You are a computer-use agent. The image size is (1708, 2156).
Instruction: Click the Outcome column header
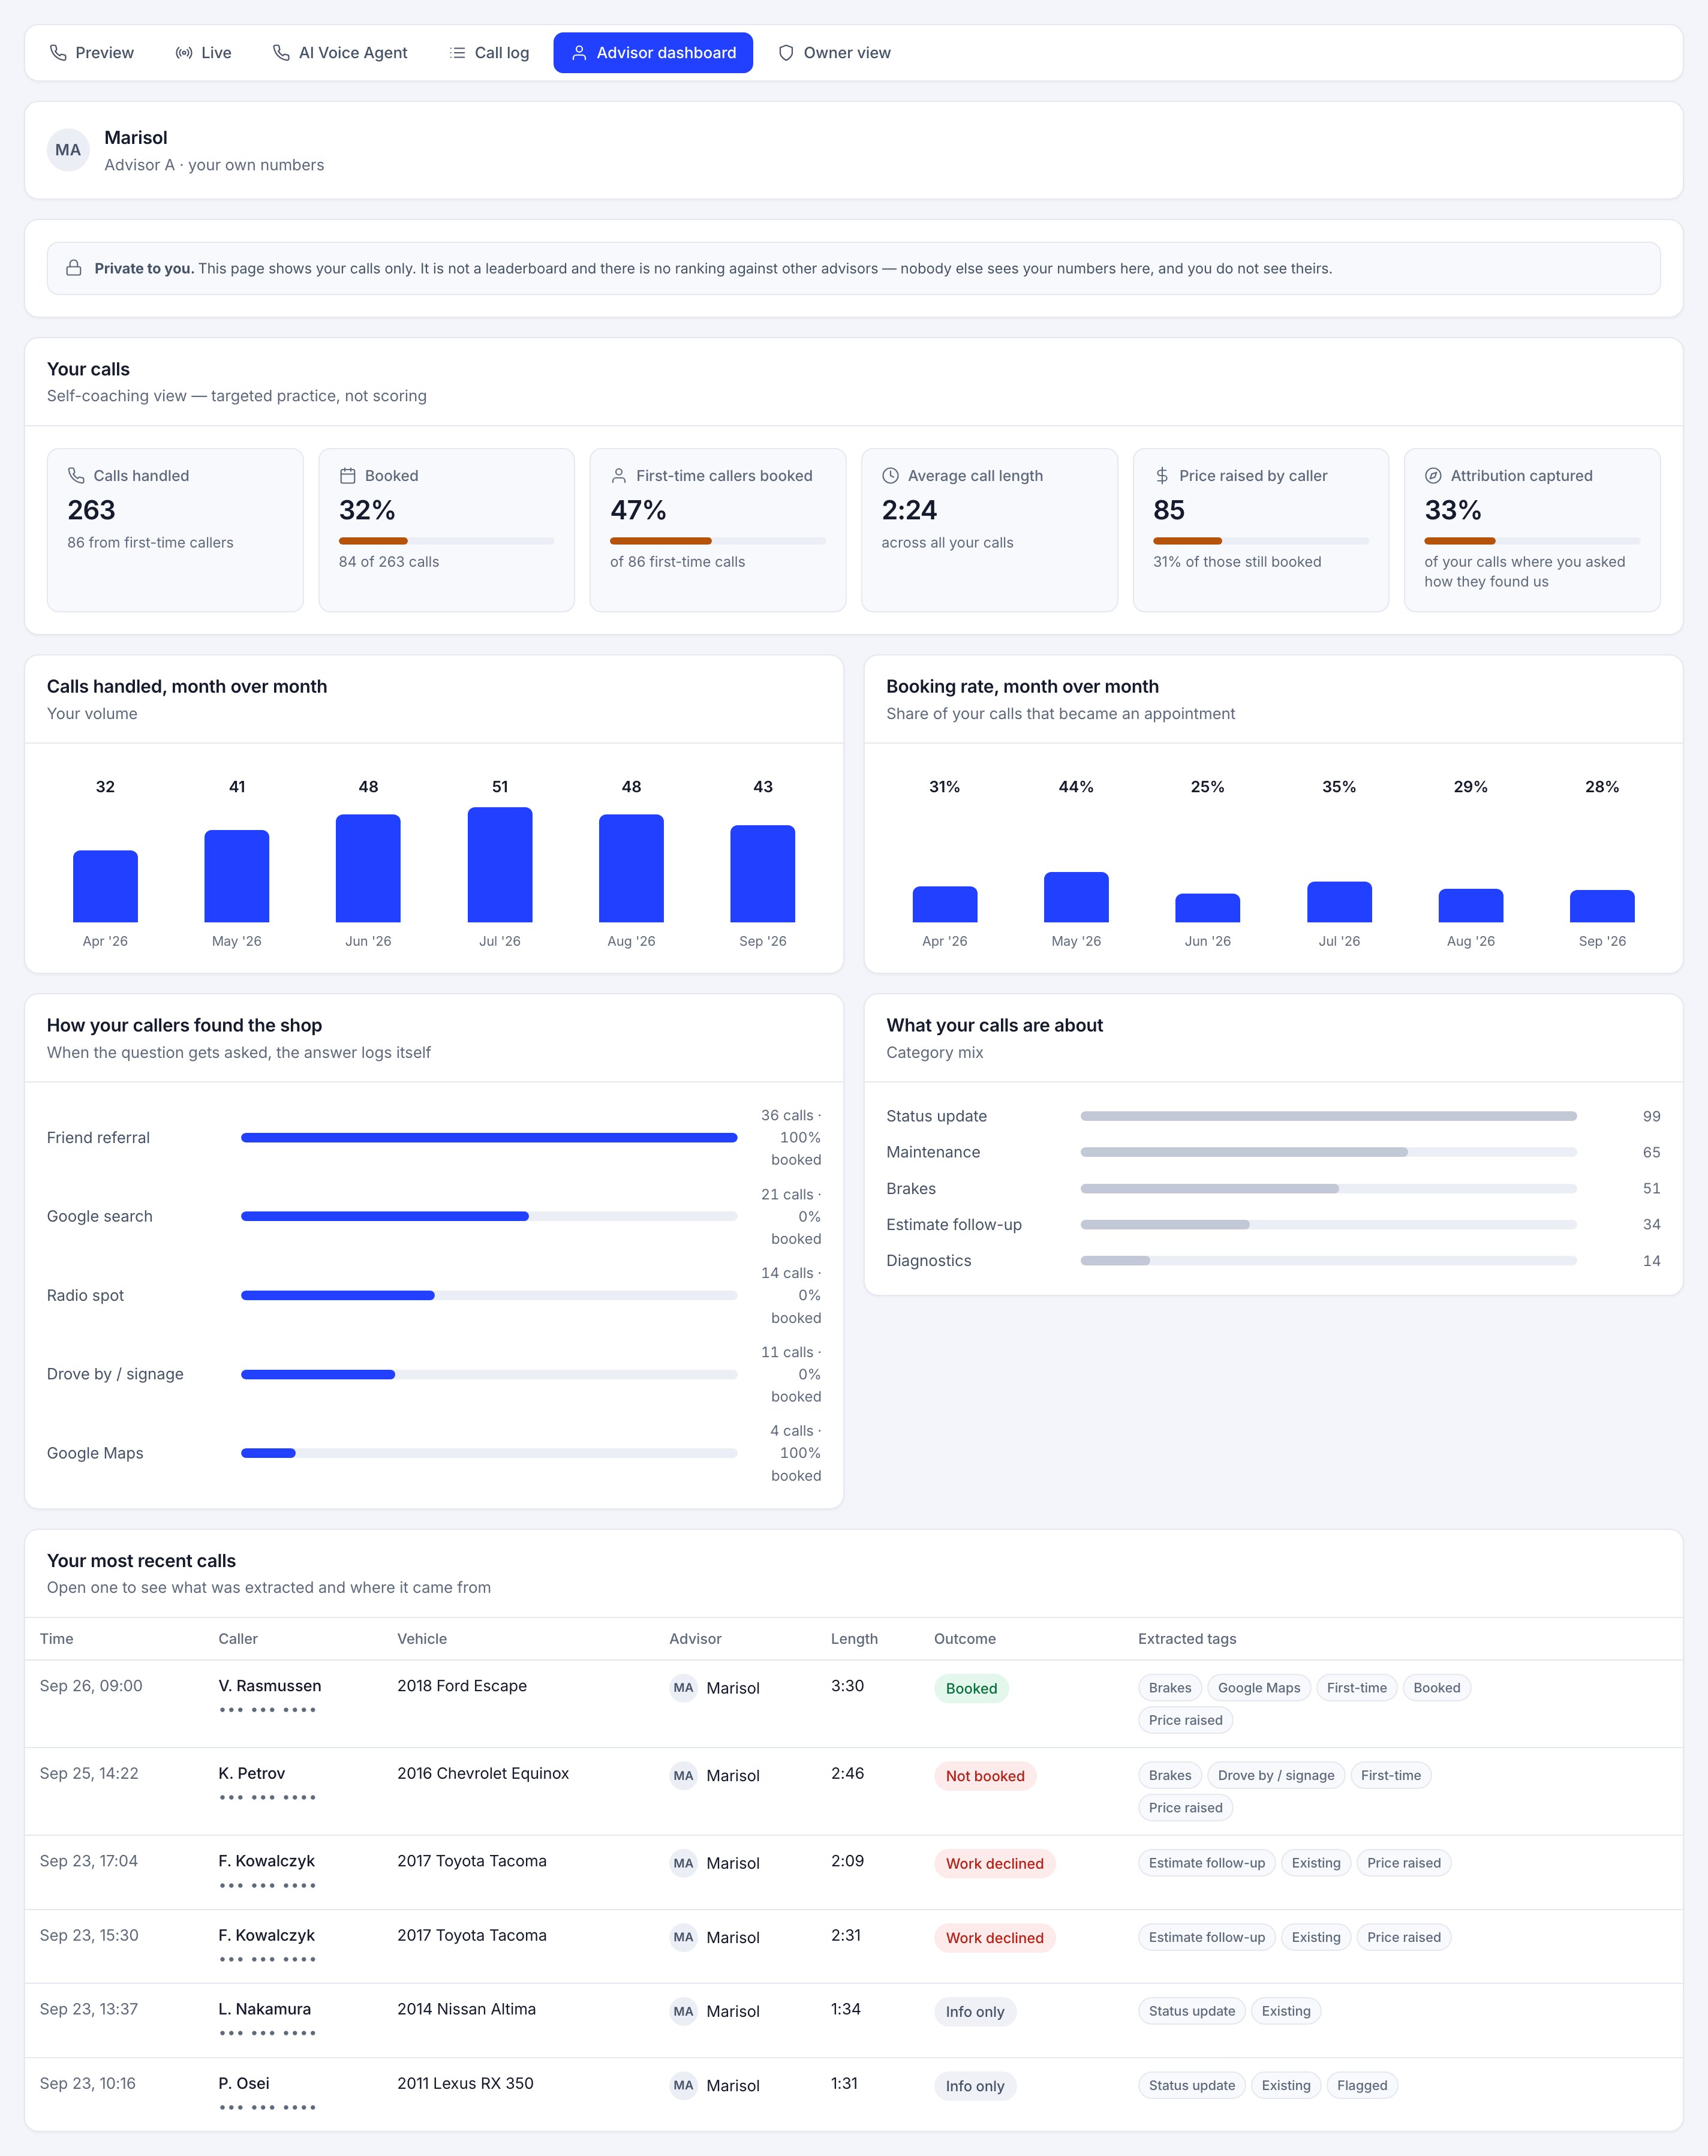coord(965,1638)
